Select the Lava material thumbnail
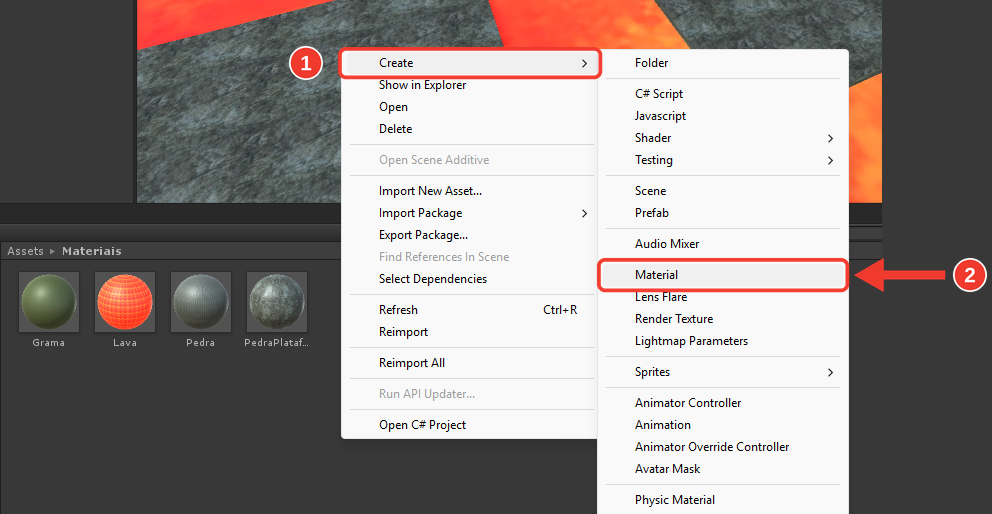 tap(125, 302)
